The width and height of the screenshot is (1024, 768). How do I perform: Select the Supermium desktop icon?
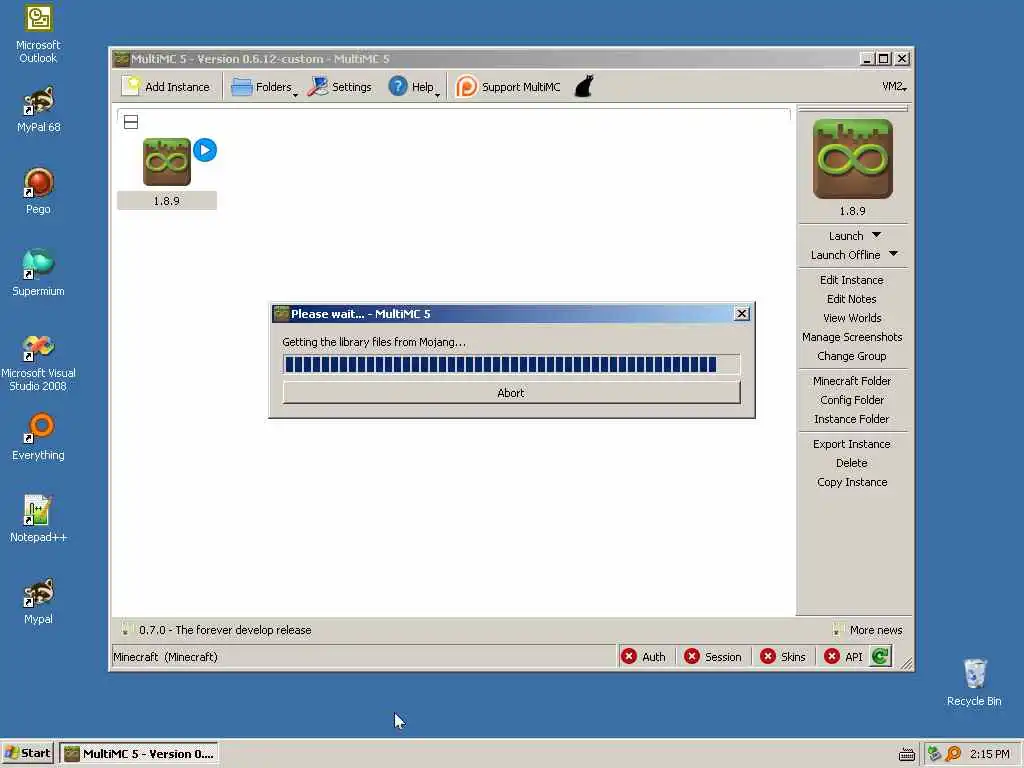pyautogui.click(x=39, y=274)
